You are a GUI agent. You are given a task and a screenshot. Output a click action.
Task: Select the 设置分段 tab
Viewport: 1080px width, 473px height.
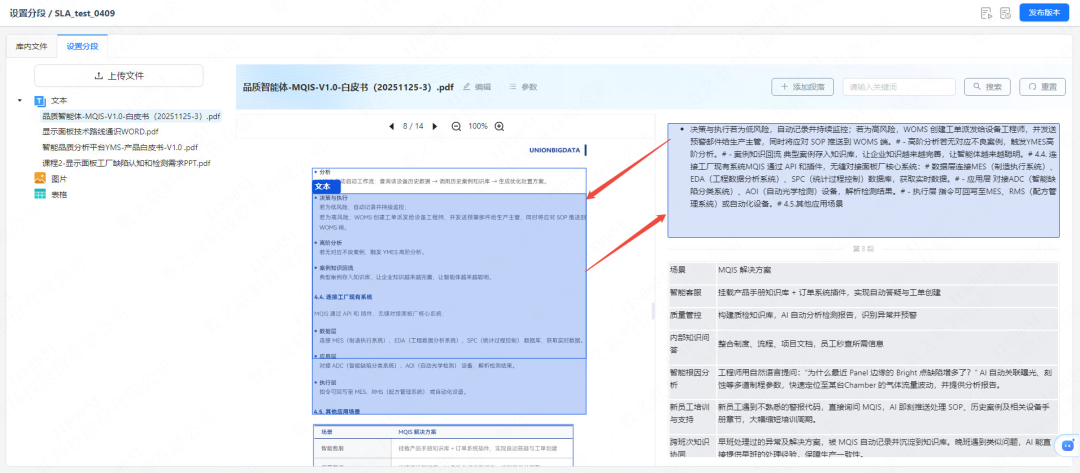[82, 47]
